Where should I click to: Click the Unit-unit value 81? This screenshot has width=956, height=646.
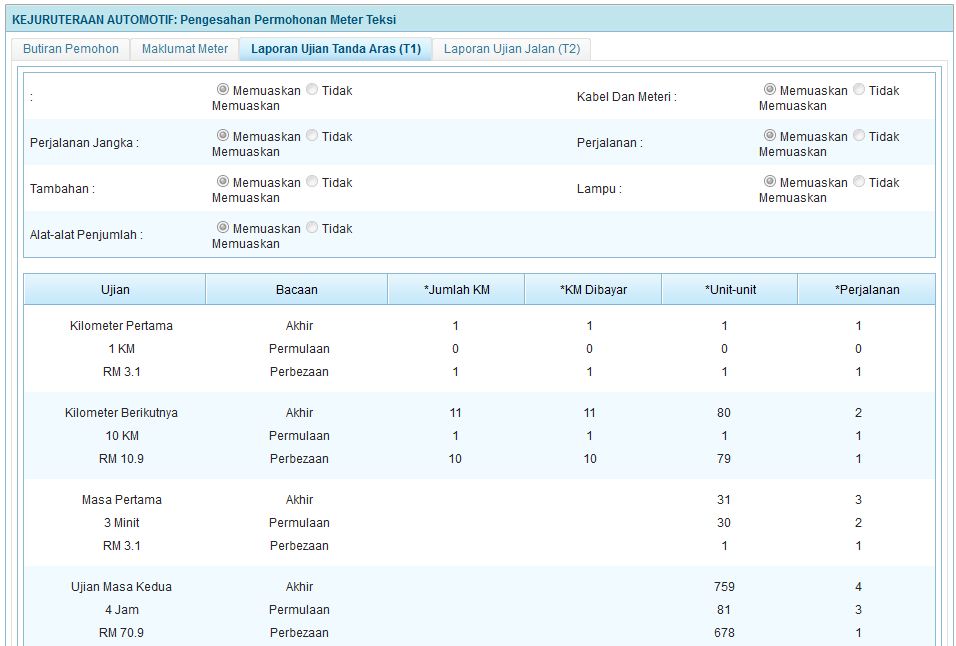pos(724,610)
